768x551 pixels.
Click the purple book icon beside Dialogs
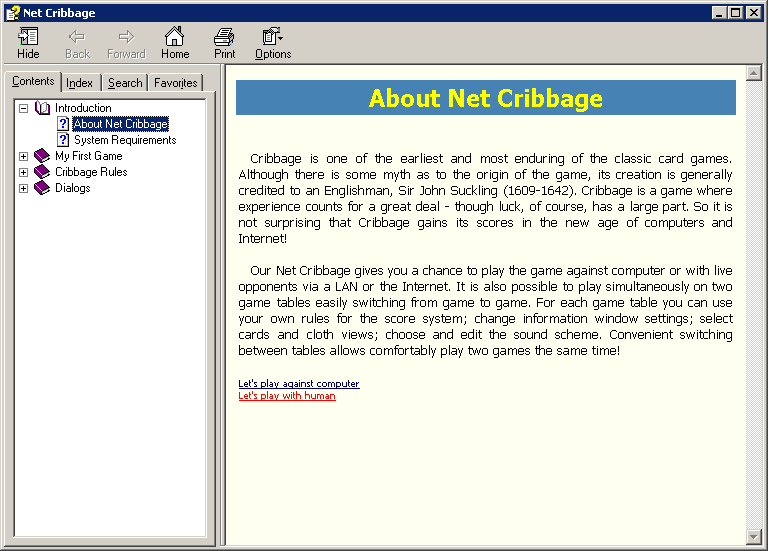42,188
